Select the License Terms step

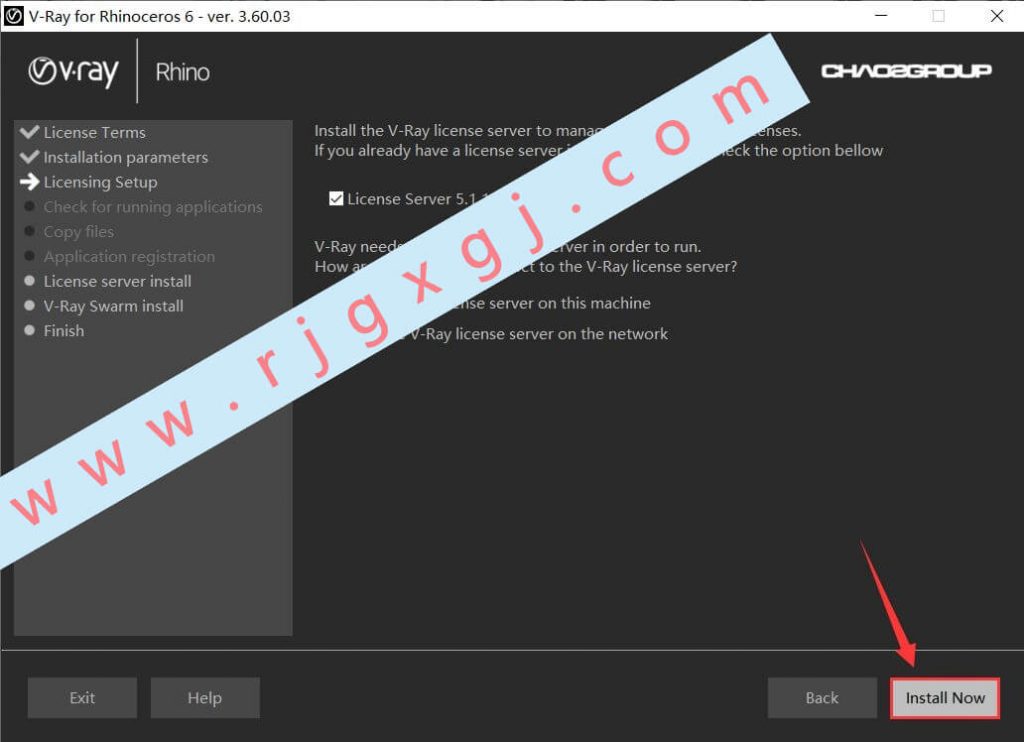coord(95,133)
